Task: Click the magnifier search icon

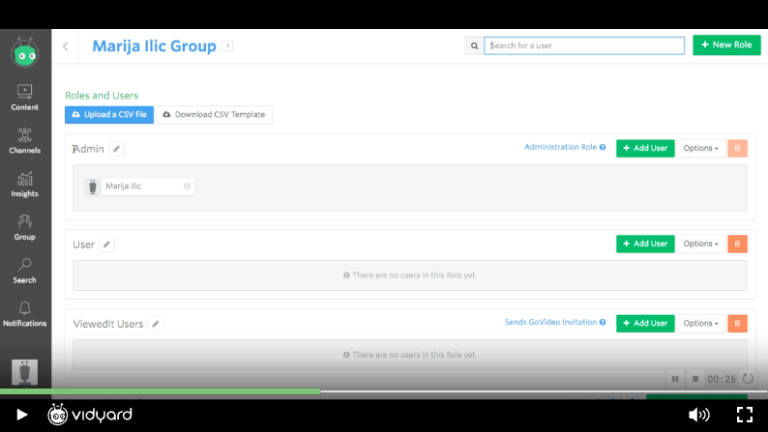Action: 474,46
